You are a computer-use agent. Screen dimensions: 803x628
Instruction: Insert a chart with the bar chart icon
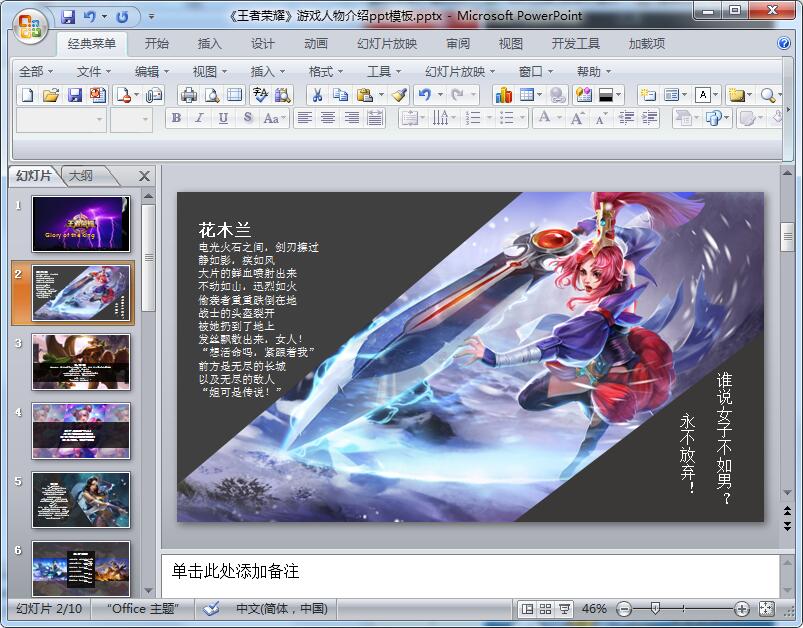point(503,95)
